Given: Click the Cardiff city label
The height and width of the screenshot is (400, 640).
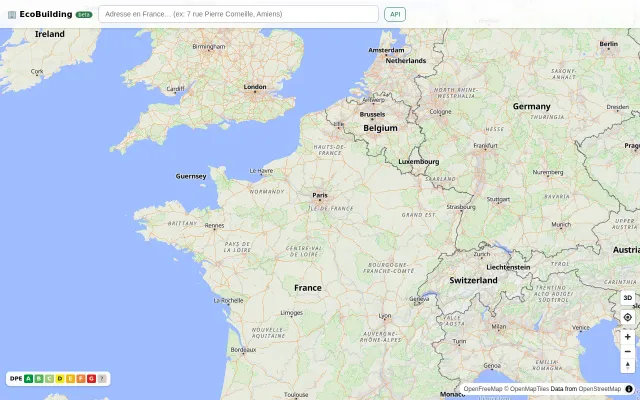Looking at the screenshot, I should [x=176, y=89].
